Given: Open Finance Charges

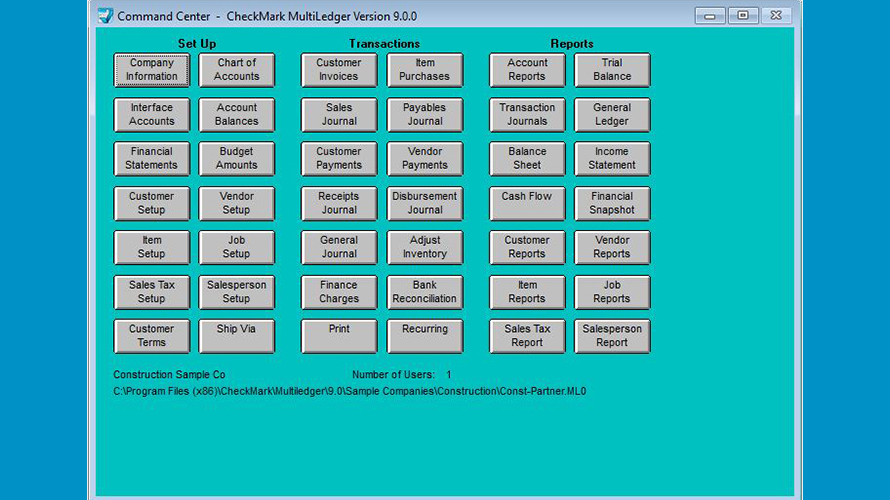Looking at the screenshot, I should click(x=339, y=292).
